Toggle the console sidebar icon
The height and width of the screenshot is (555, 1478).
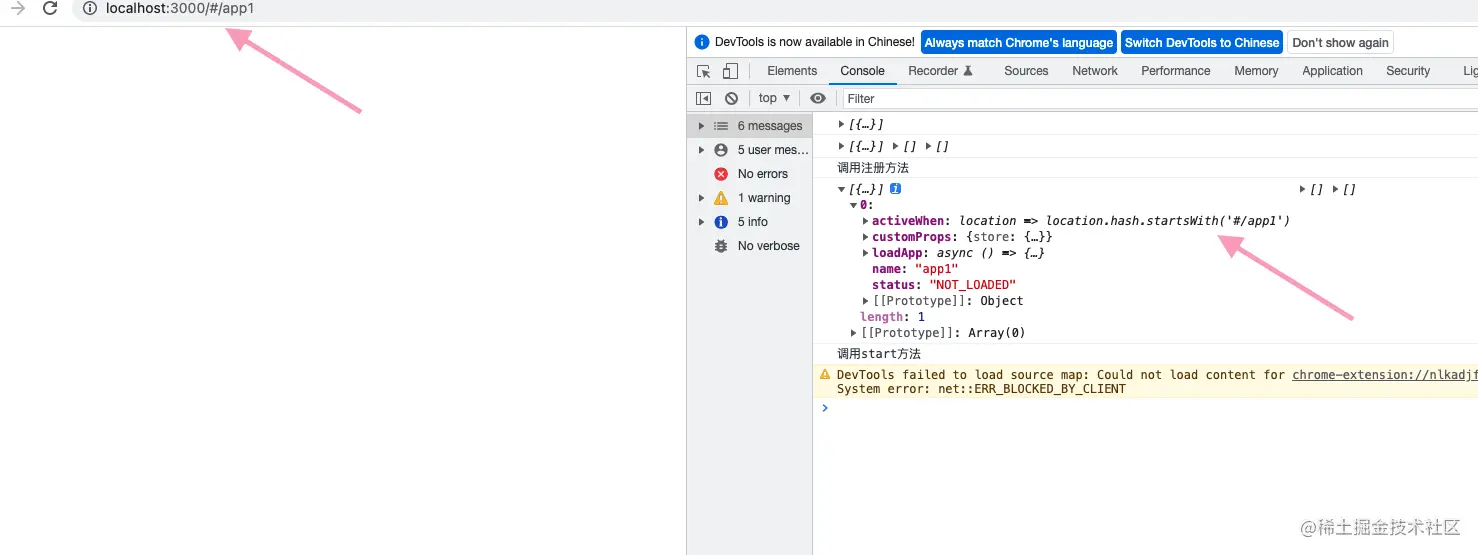pos(704,98)
